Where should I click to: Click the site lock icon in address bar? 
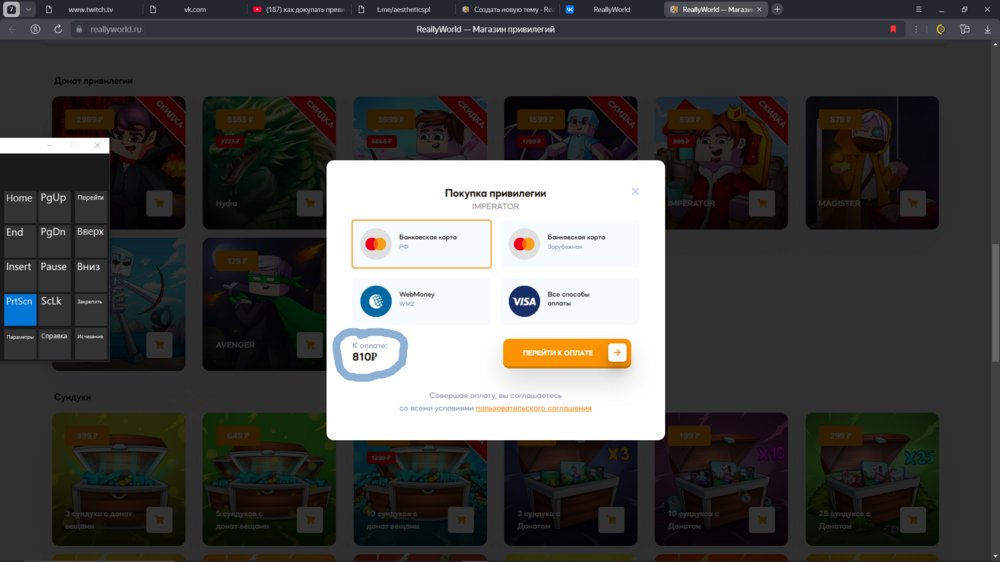[x=79, y=29]
